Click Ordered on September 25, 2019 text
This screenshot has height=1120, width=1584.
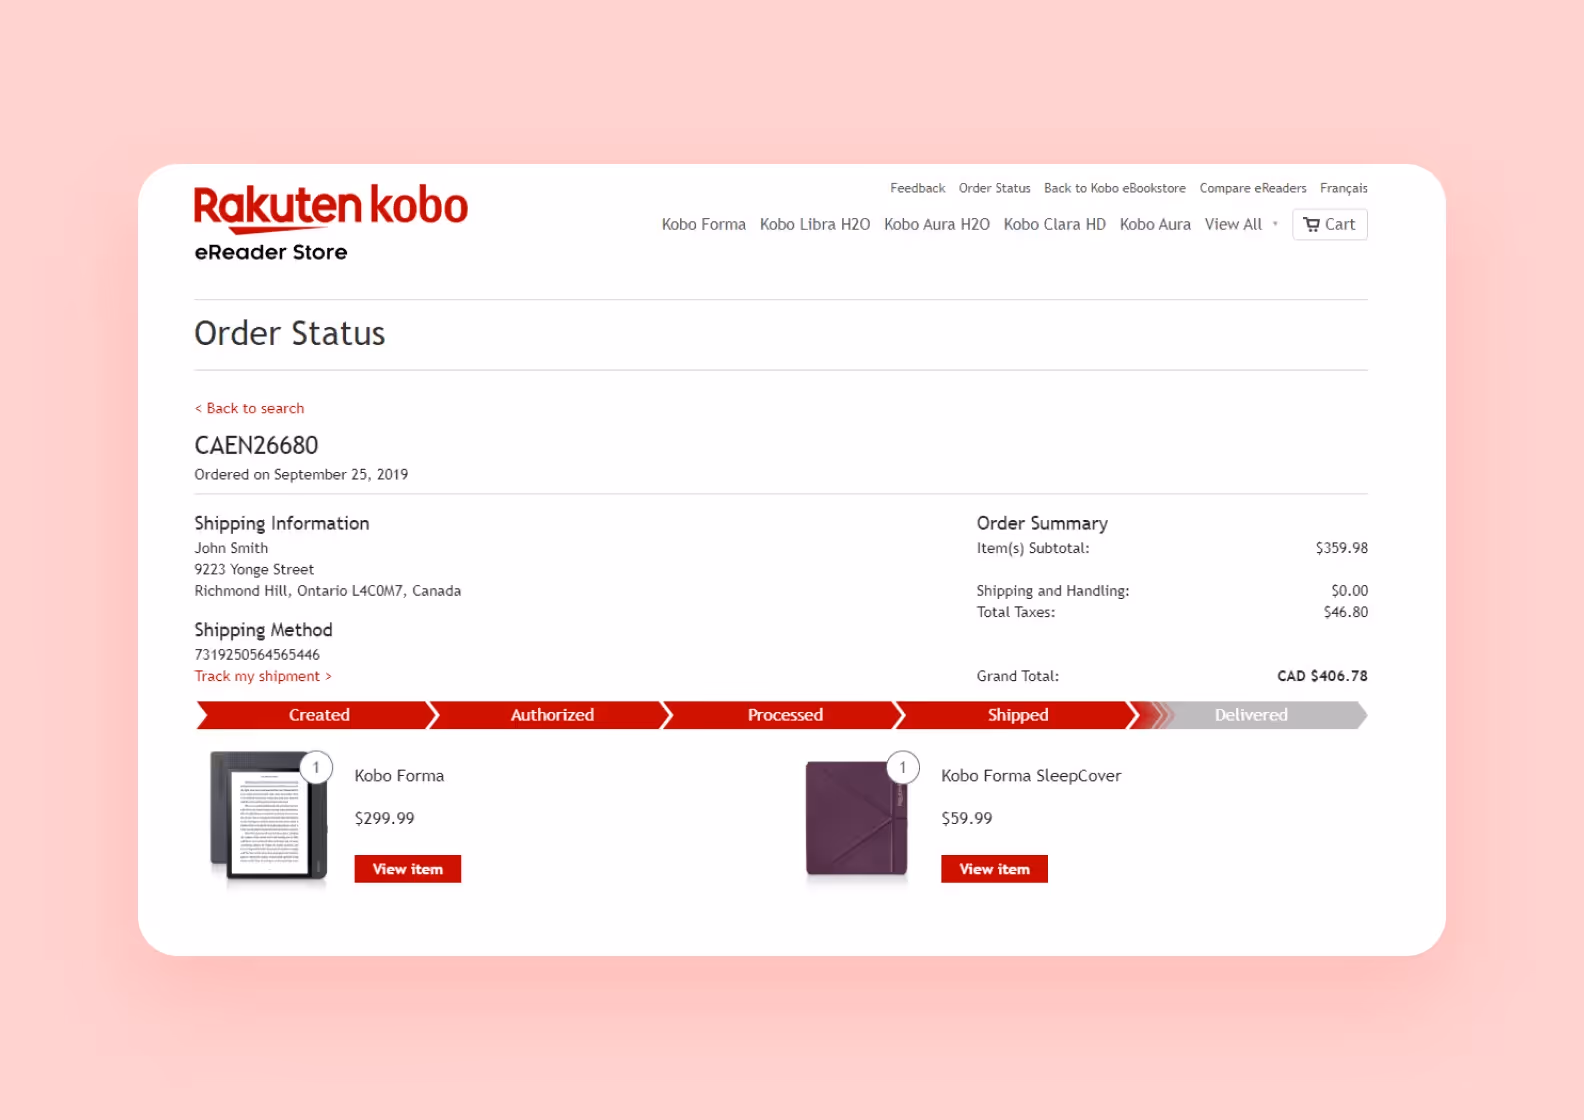point(301,474)
